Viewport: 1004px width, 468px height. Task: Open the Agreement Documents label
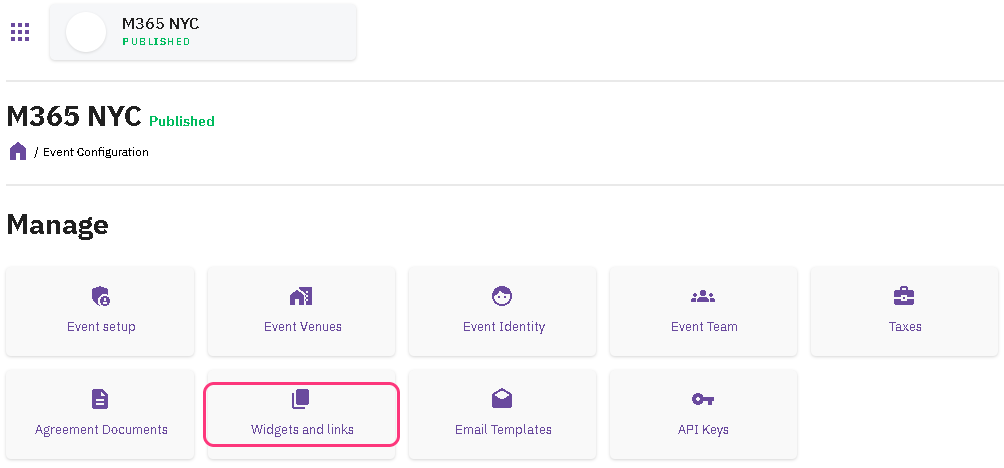[101, 430]
